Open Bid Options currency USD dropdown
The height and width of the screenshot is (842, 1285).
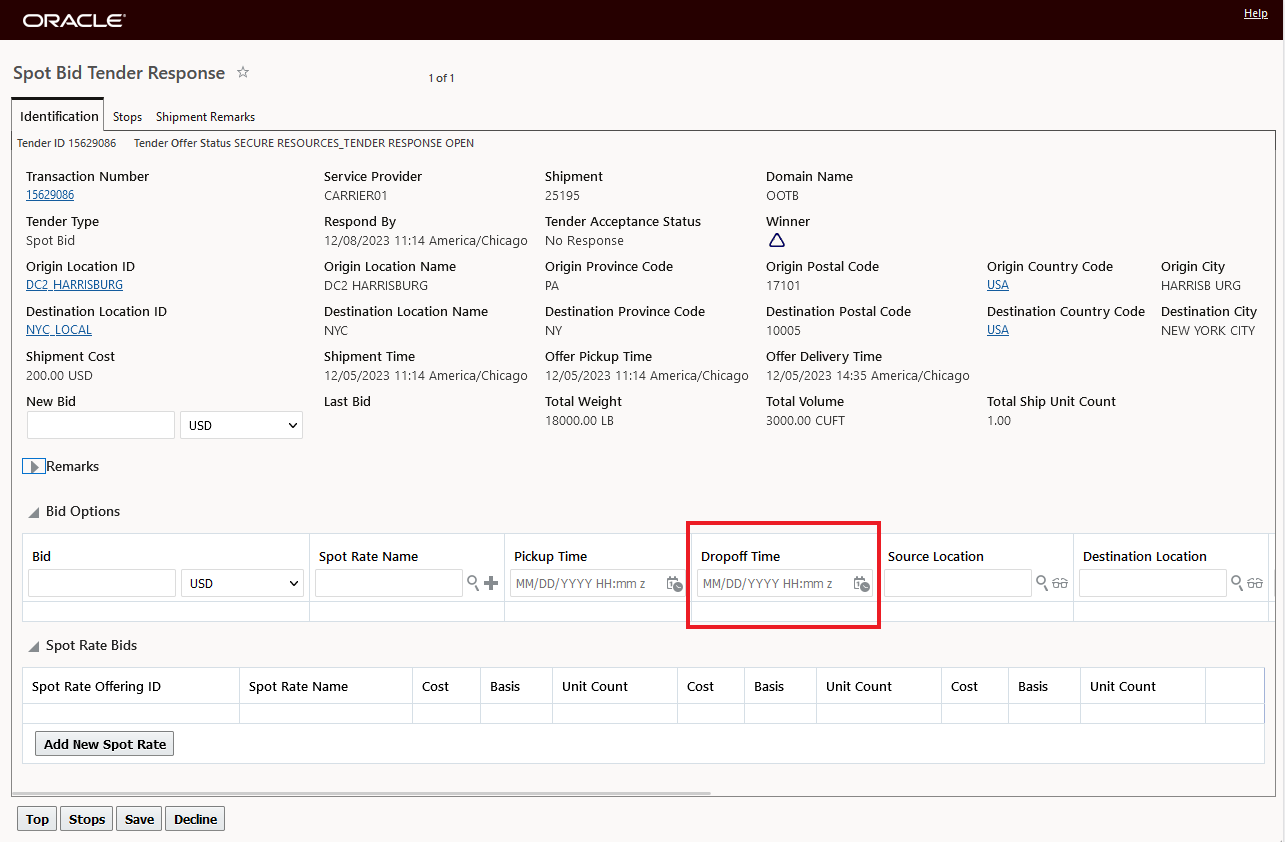242,583
